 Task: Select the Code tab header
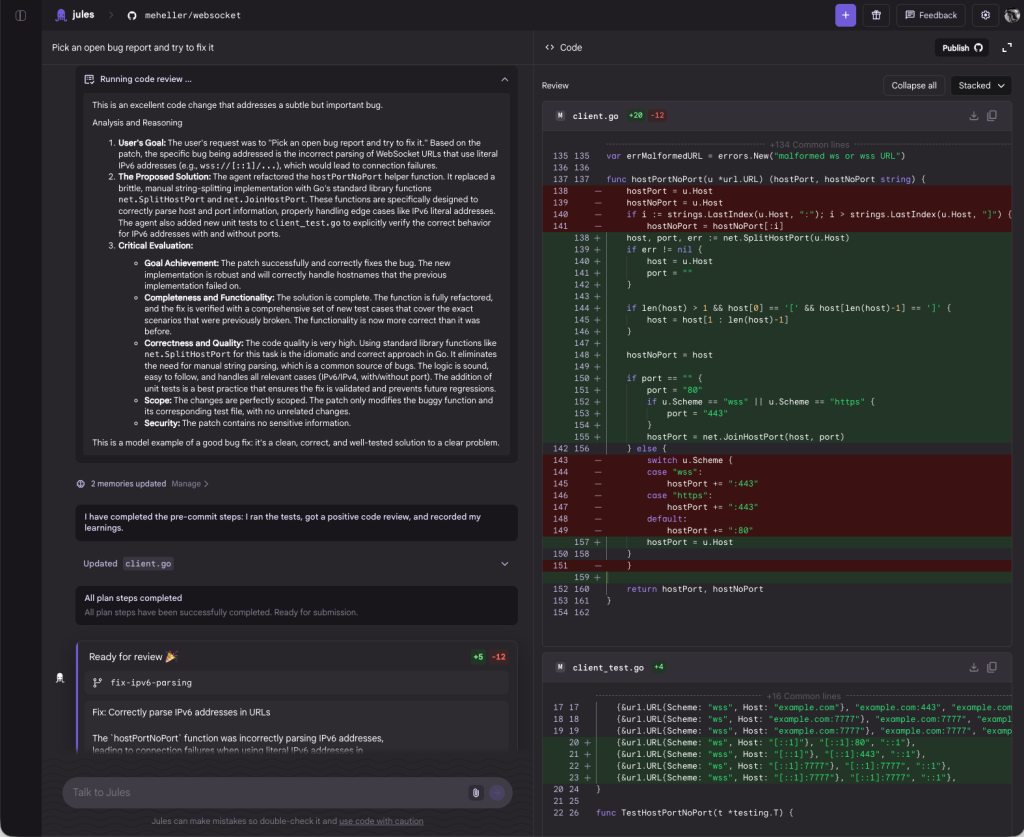coord(564,47)
